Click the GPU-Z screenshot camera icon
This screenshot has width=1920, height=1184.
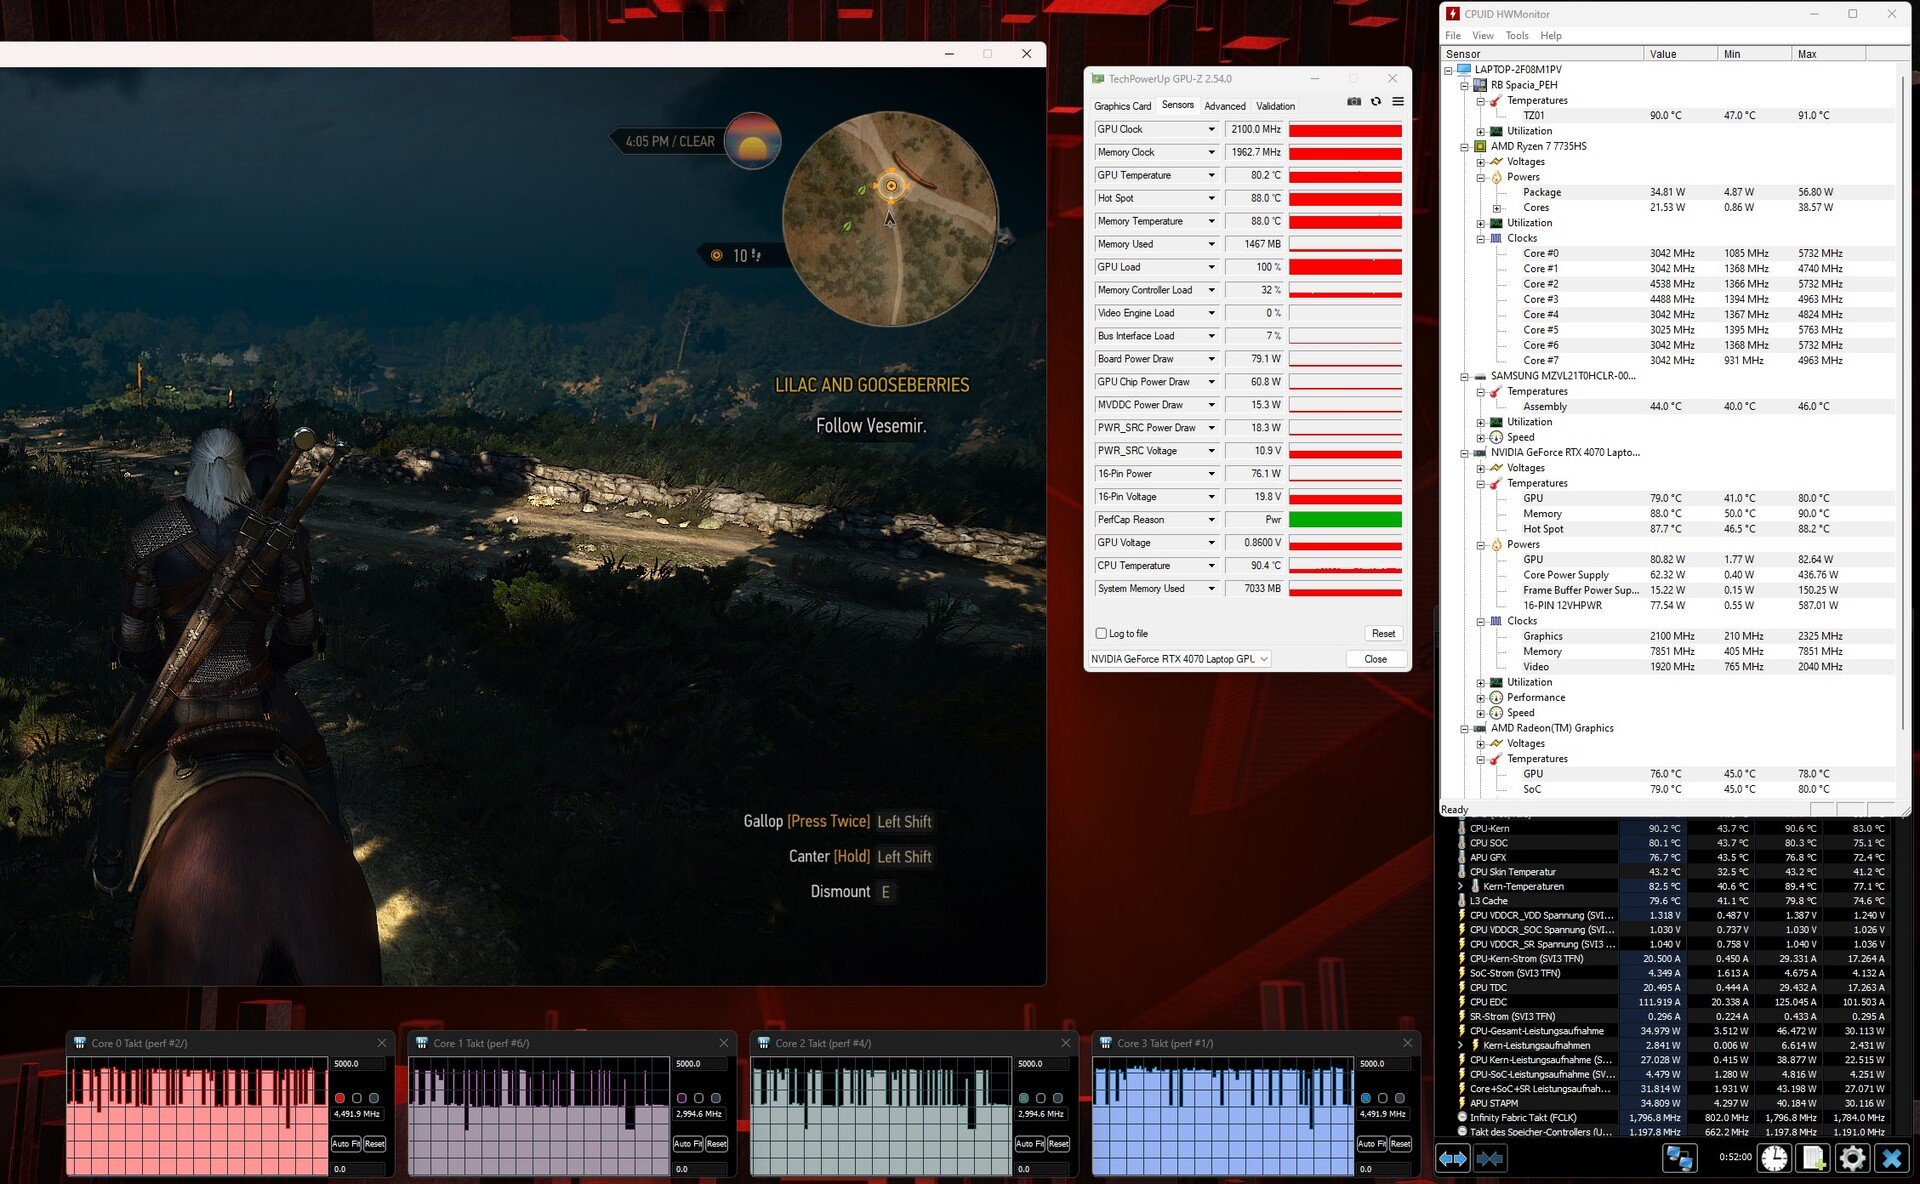pyautogui.click(x=1354, y=101)
